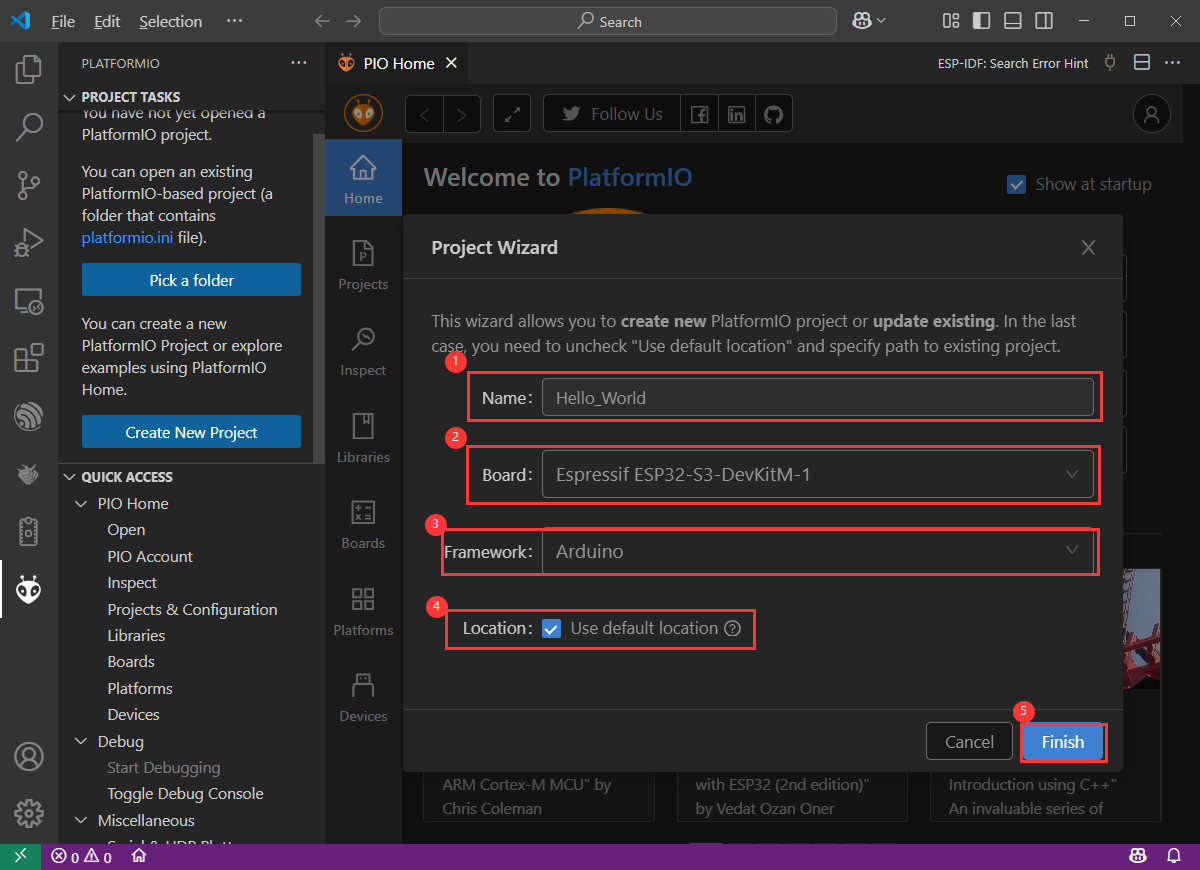The height and width of the screenshot is (870, 1200).
Task: Open the Framework dropdown
Action: click(818, 551)
